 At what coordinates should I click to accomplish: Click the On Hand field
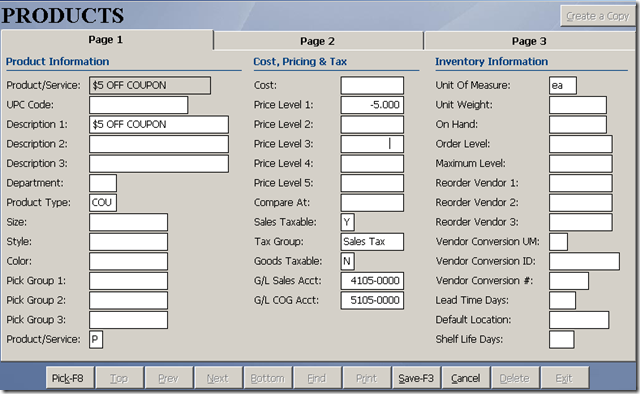(578, 125)
